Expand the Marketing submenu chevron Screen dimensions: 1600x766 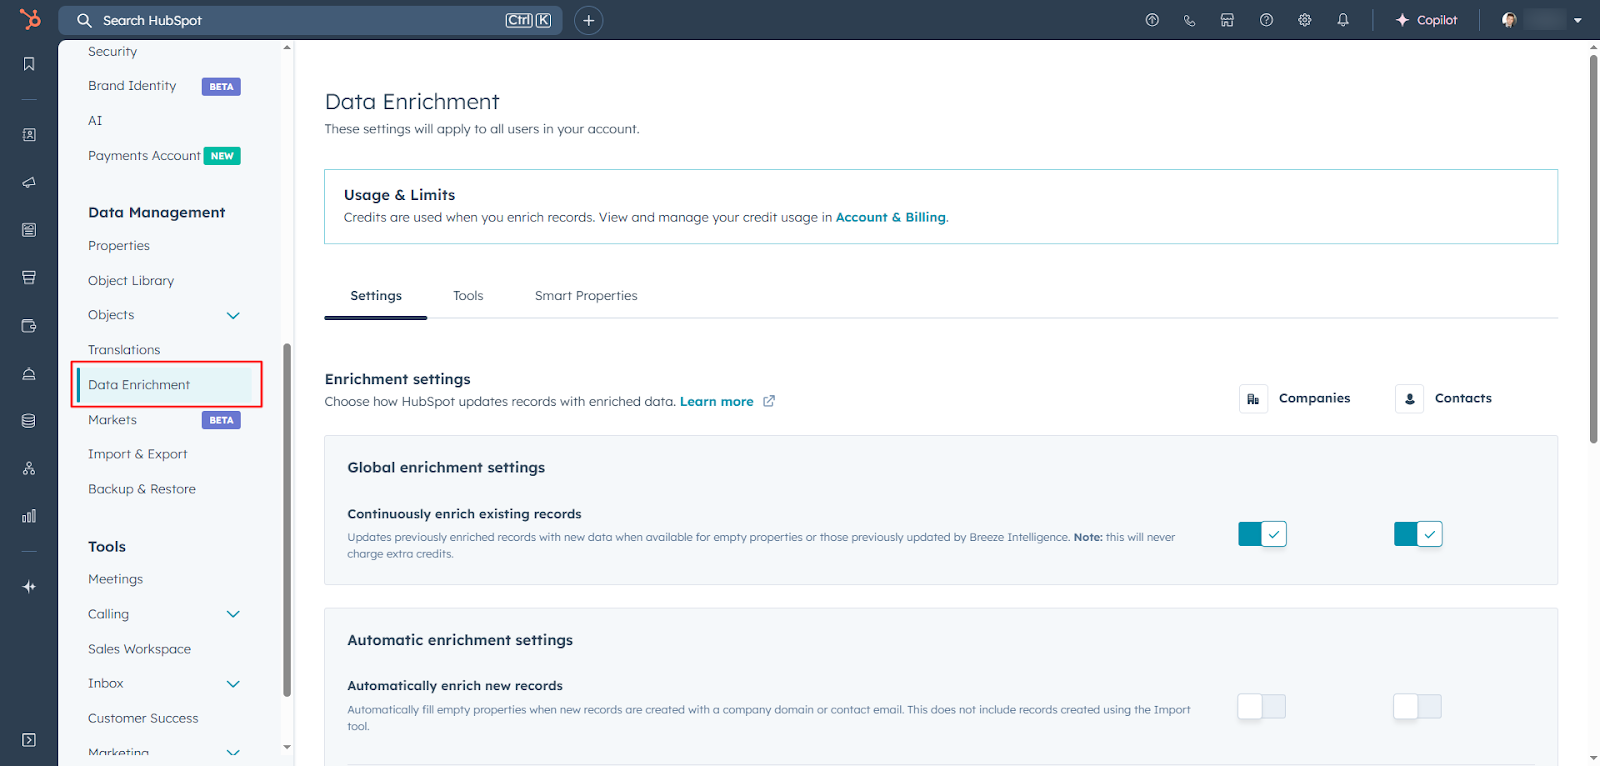(x=233, y=752)
